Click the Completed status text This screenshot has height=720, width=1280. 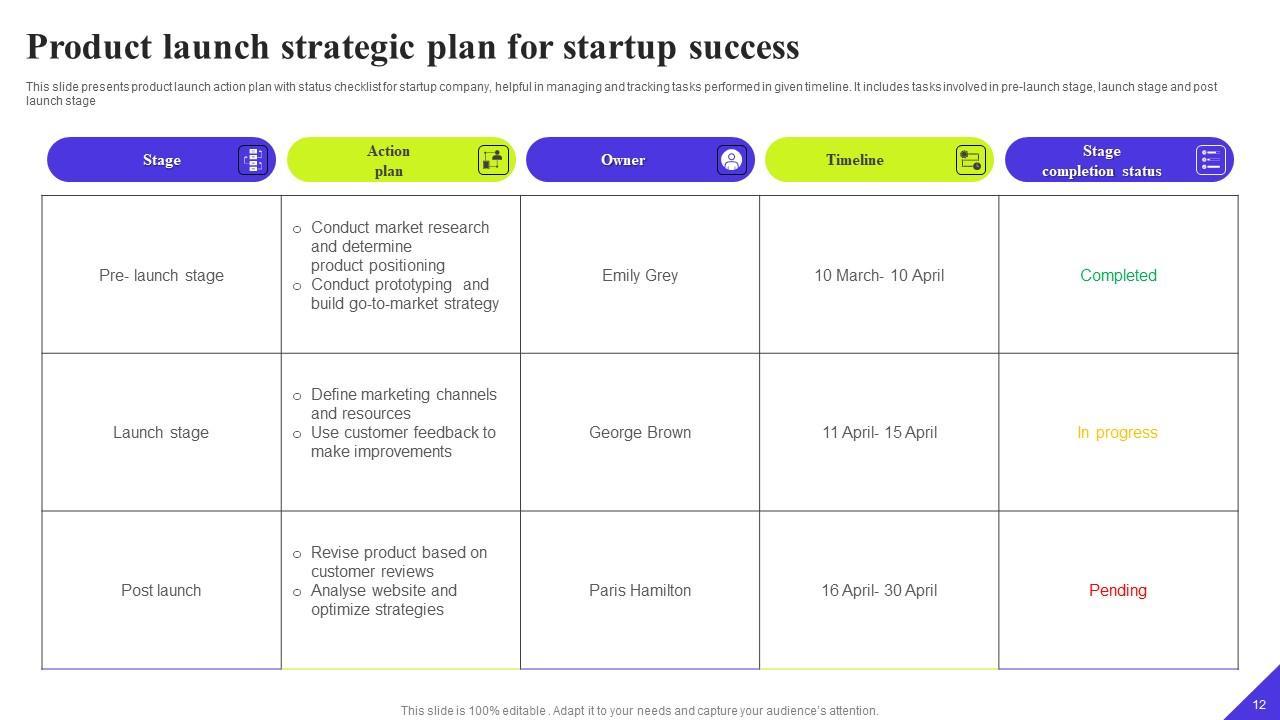pyautogui.click(x=1118, y=276)
